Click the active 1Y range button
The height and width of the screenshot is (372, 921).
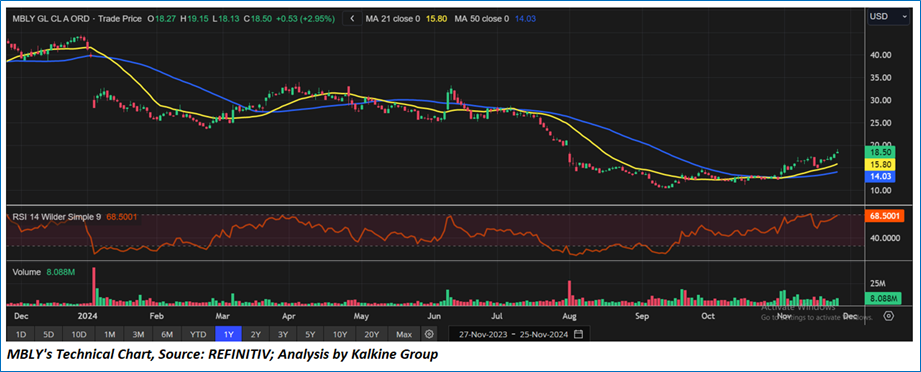pyautogui.click(x=229, y=334)
